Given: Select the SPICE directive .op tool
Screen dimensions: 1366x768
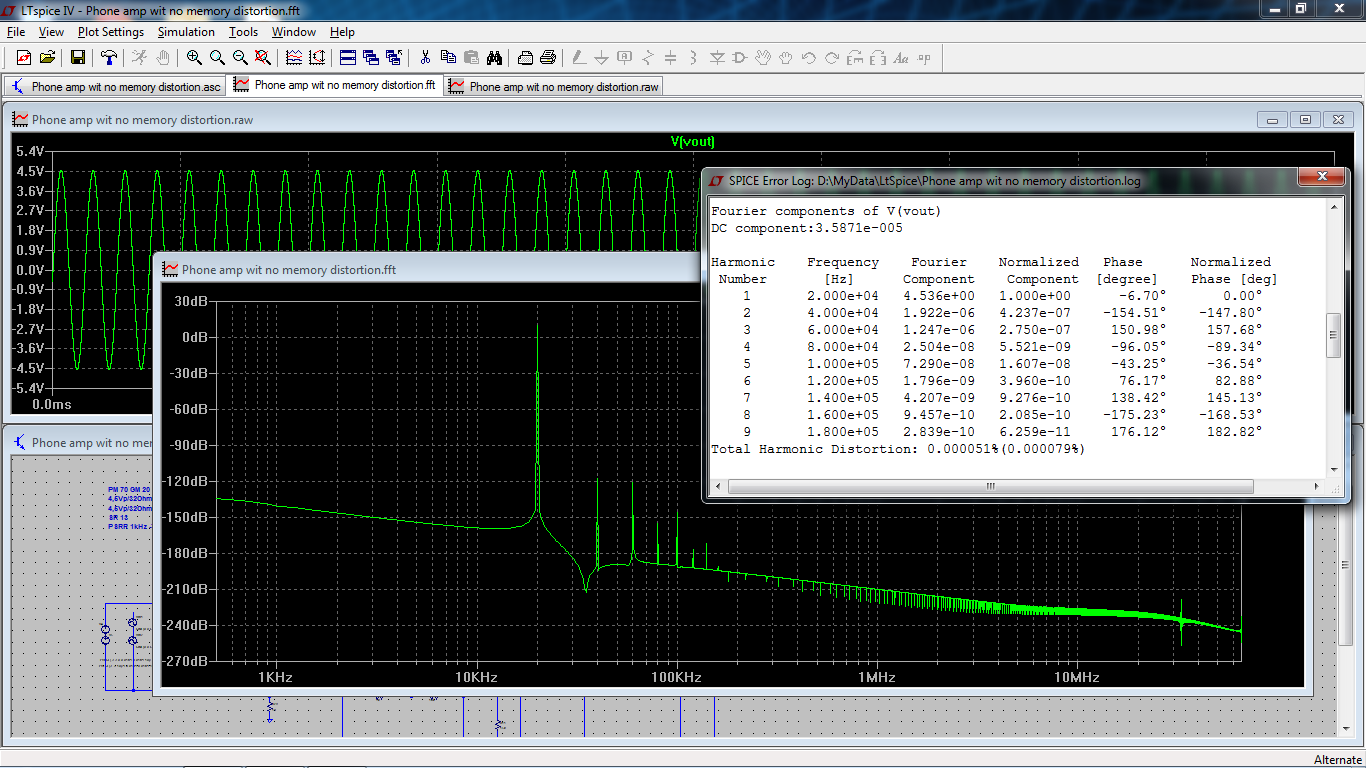Looking at the screenshot, I should (x=924, y=57).
